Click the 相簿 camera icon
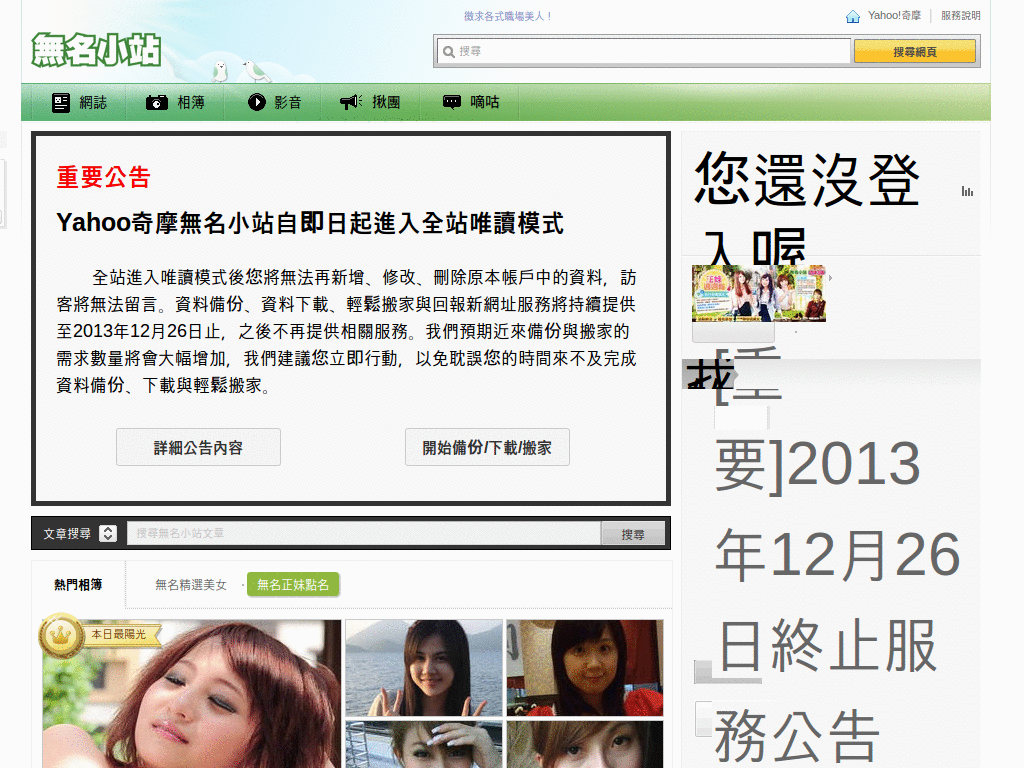Image resolution: width=1024 pixels, height=768 pixels. [157, 103]
